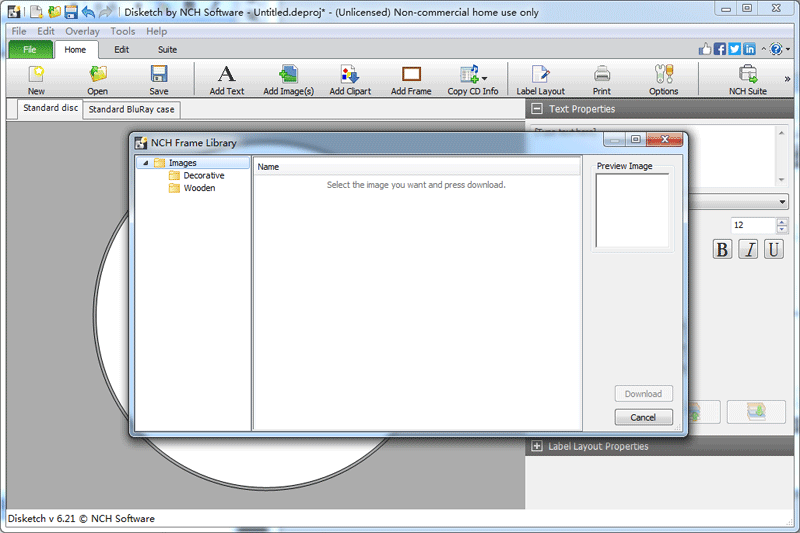Open the Tools menu
This screenshot has width=800, height=533.
(x=123, y=31)
